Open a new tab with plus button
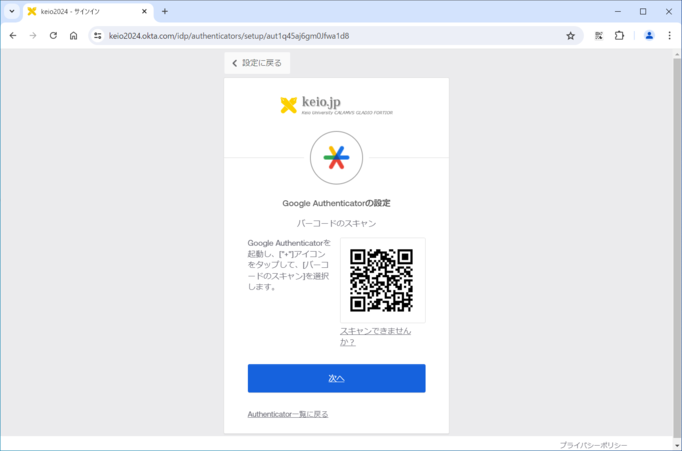This screenshot has width=682, height=451. (x=165, y=11)
